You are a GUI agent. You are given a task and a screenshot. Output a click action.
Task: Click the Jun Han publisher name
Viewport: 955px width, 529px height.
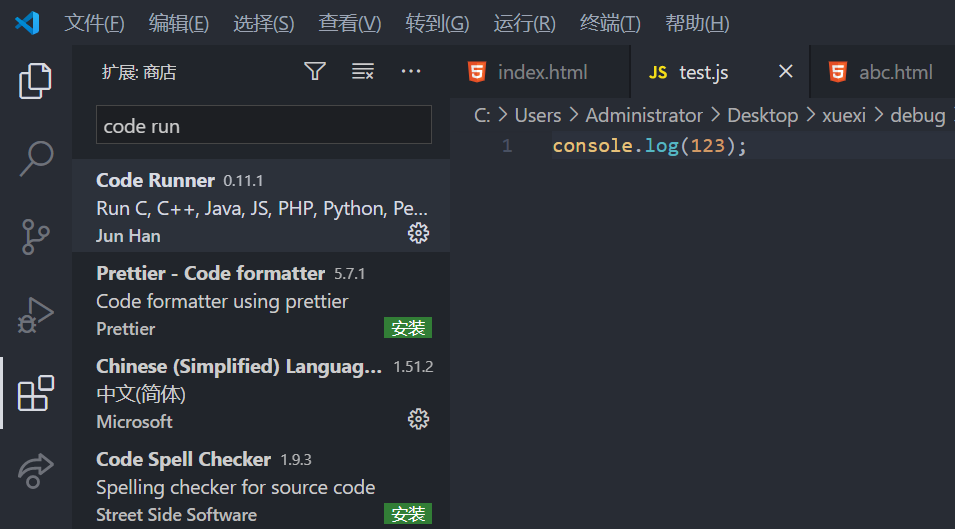tap(128, 236)
